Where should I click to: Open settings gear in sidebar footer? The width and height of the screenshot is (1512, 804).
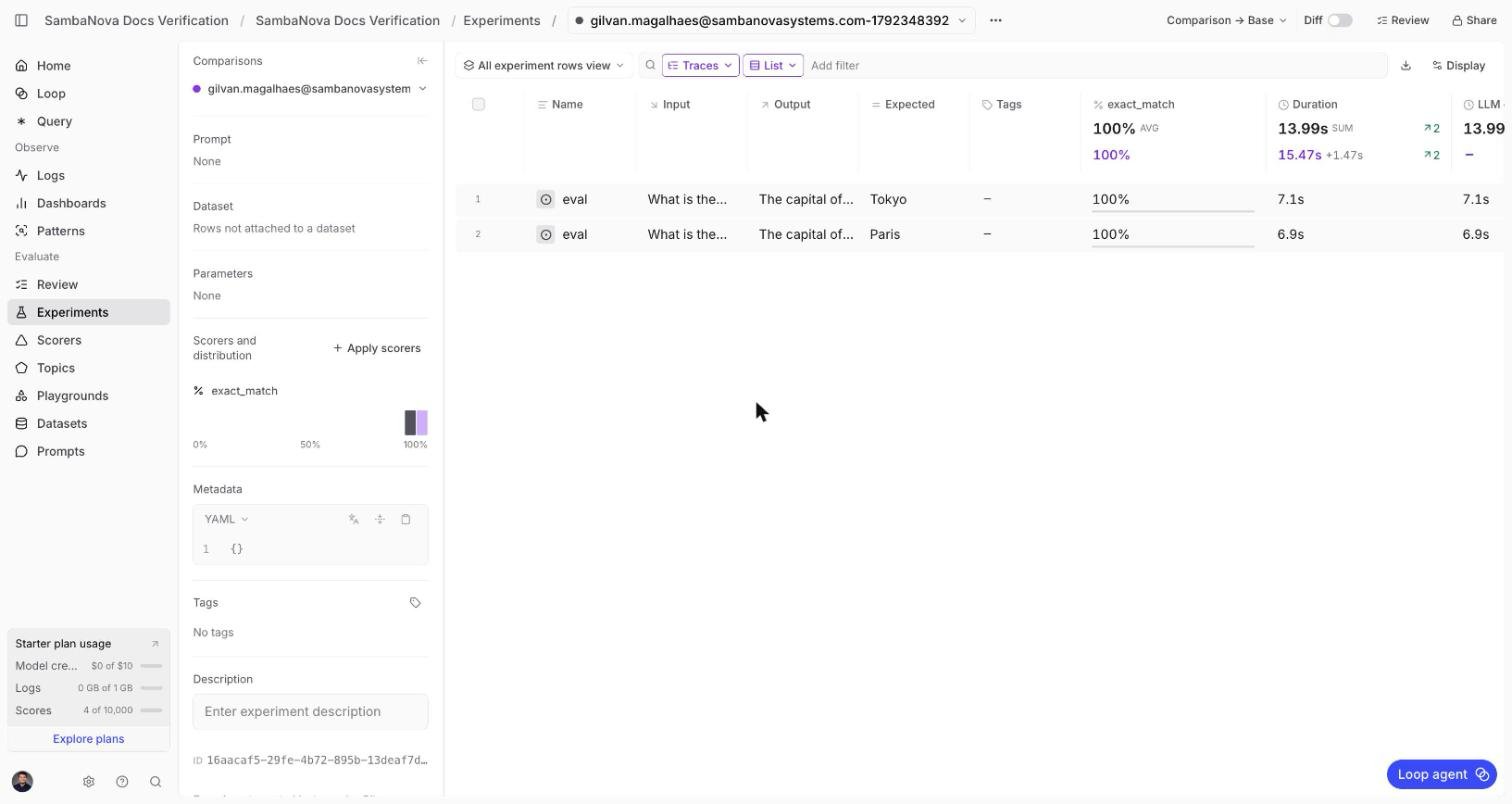coord(88,781)
